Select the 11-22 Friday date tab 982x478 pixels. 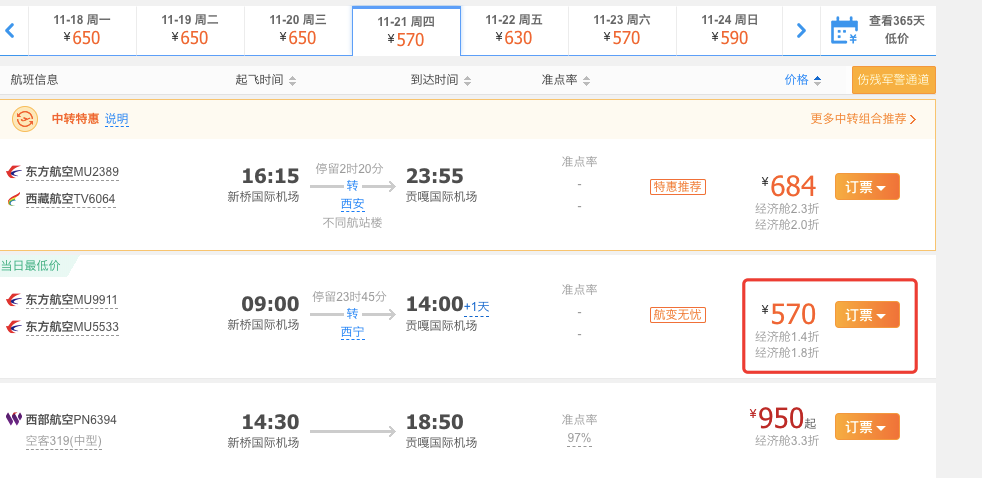(514, 30)
